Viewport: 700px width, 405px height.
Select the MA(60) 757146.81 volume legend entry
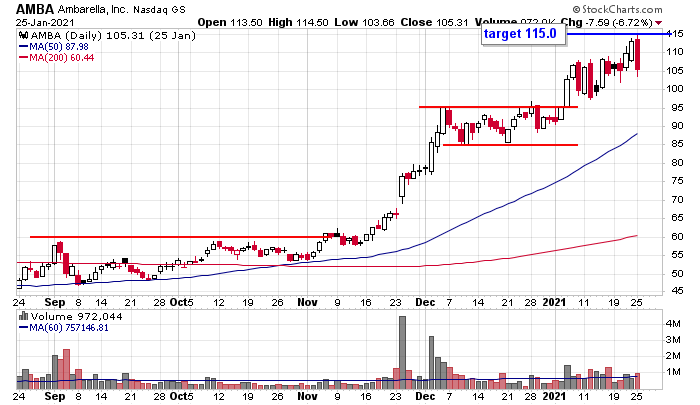[63, 328]
